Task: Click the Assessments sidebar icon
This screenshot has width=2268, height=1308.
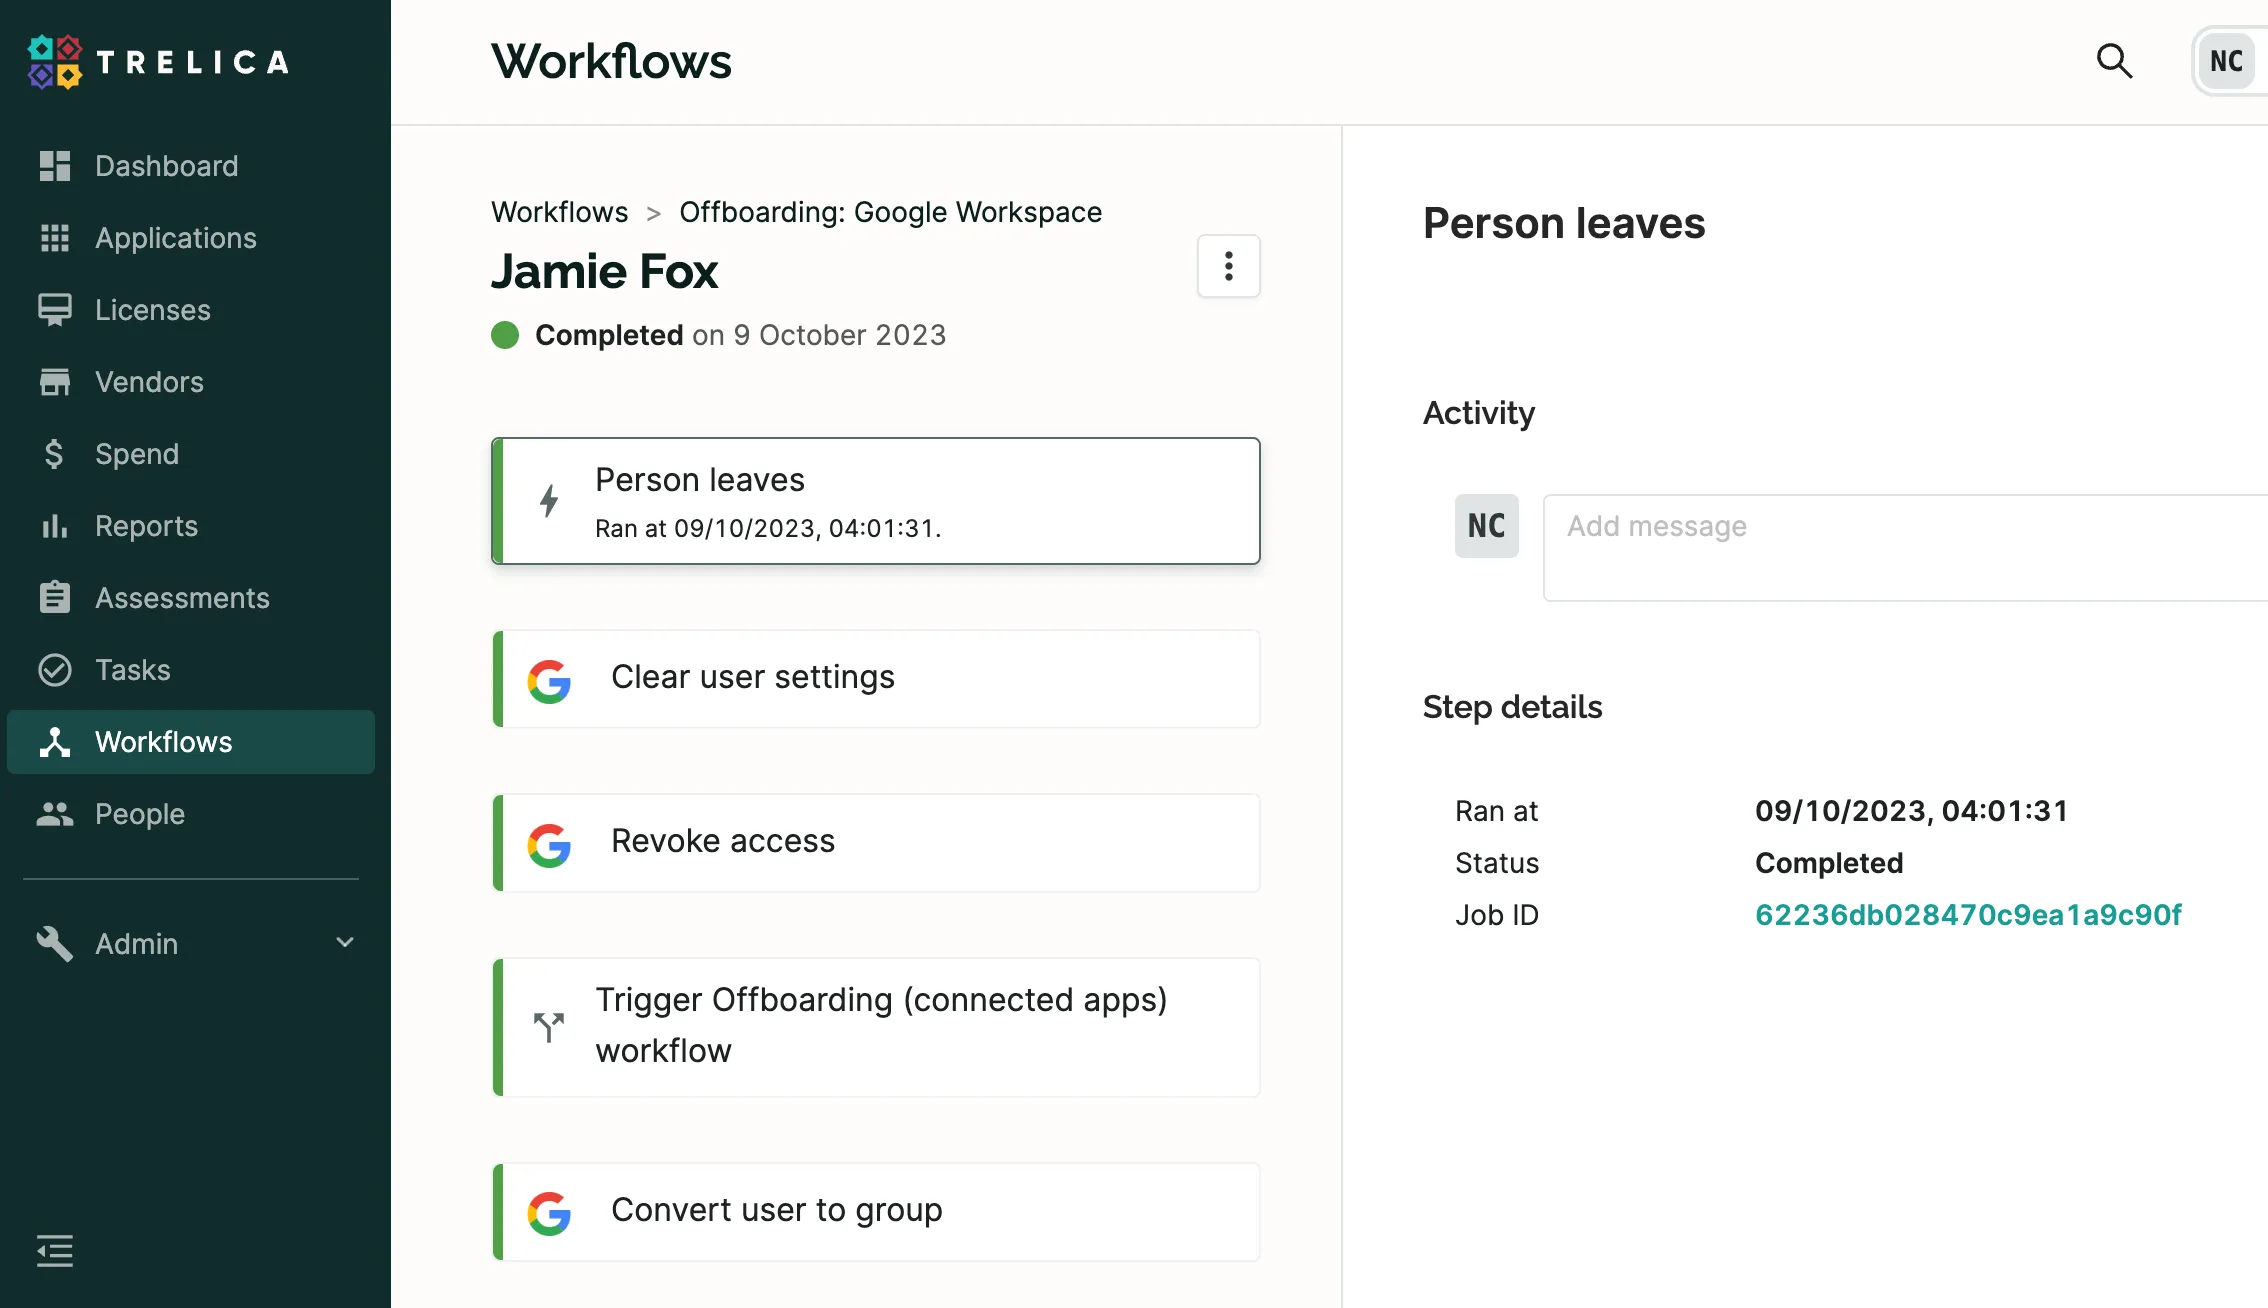Action: coord(55,596)
